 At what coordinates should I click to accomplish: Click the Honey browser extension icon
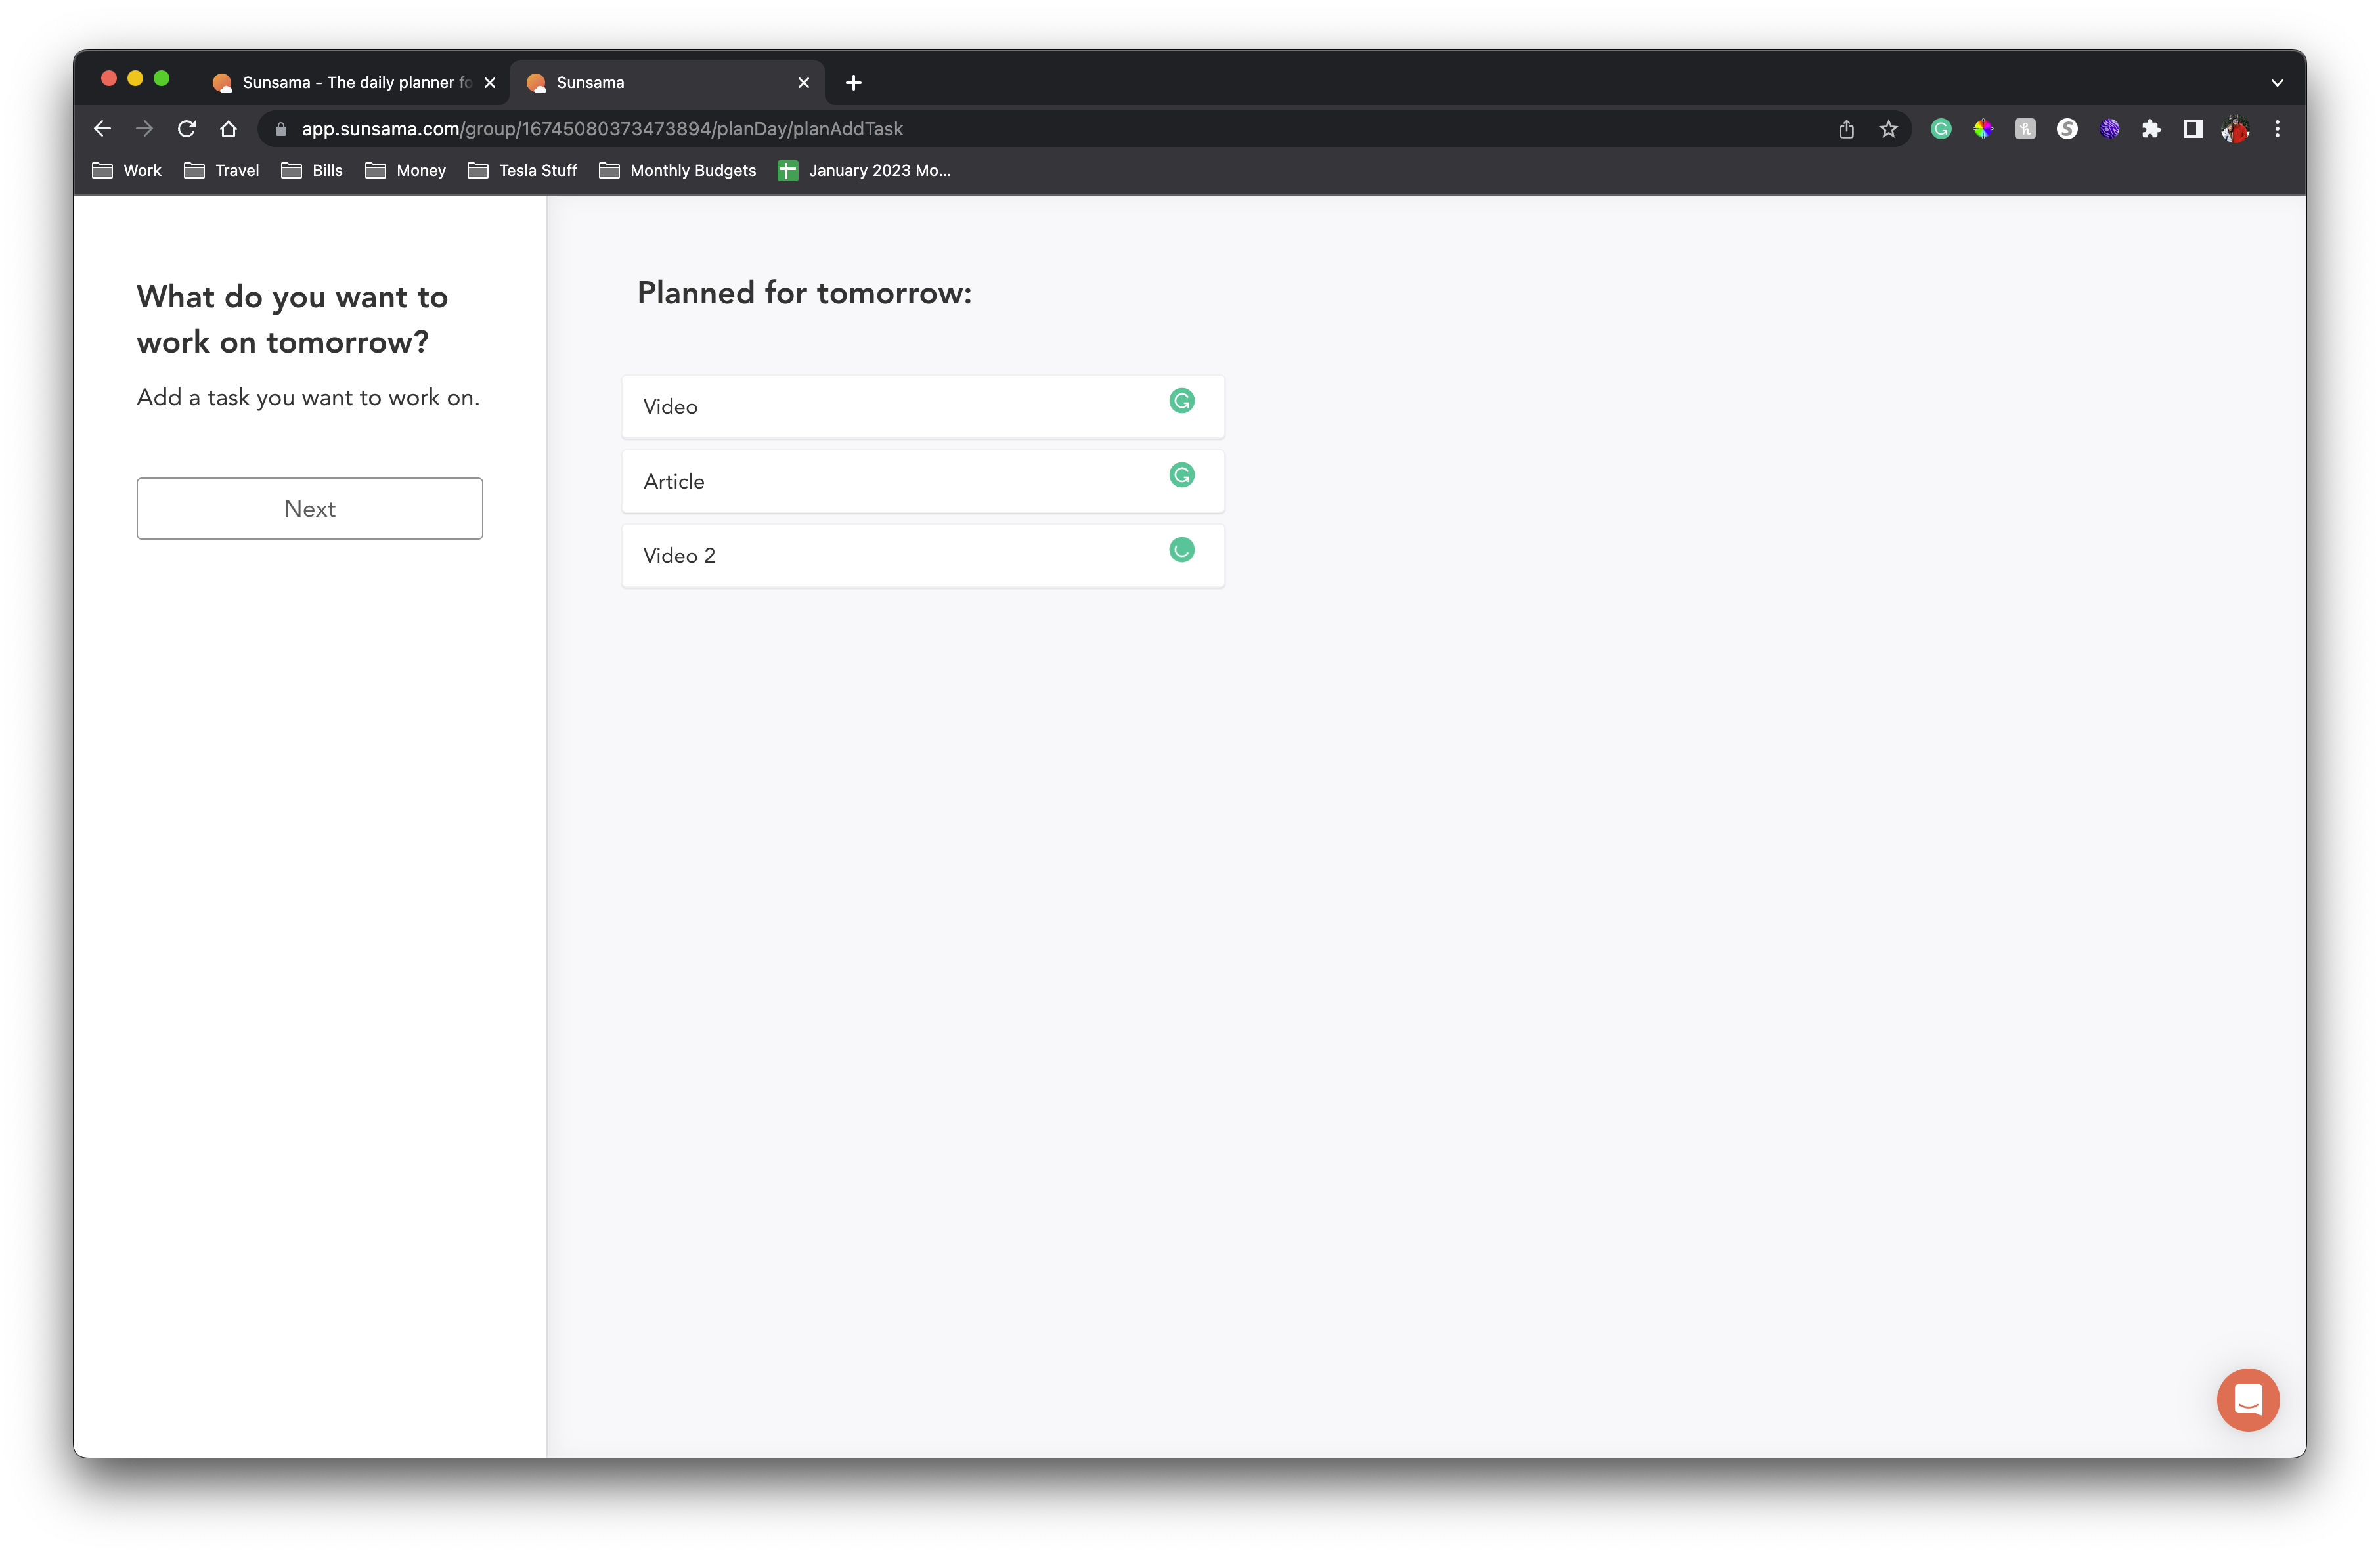[2024, 128]
